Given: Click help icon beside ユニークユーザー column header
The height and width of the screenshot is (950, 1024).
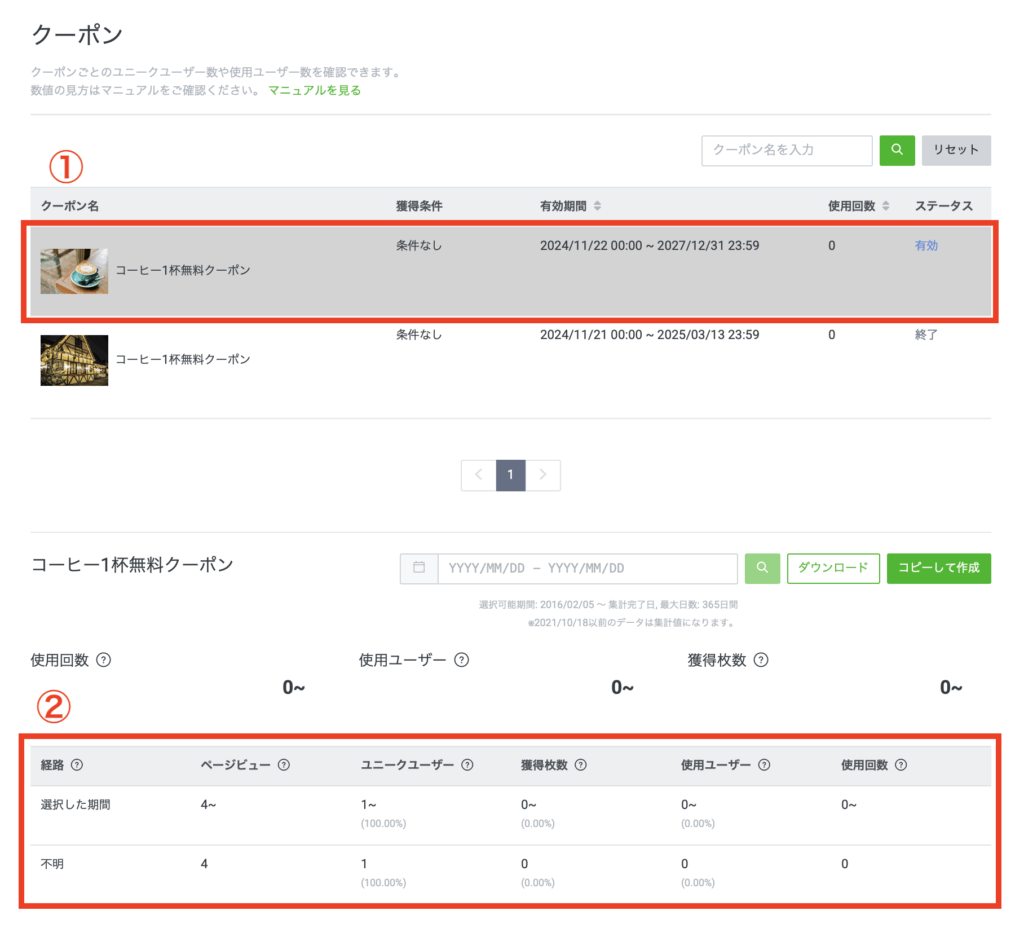Looking at the screenshot, I should click(x=467, y=765).
